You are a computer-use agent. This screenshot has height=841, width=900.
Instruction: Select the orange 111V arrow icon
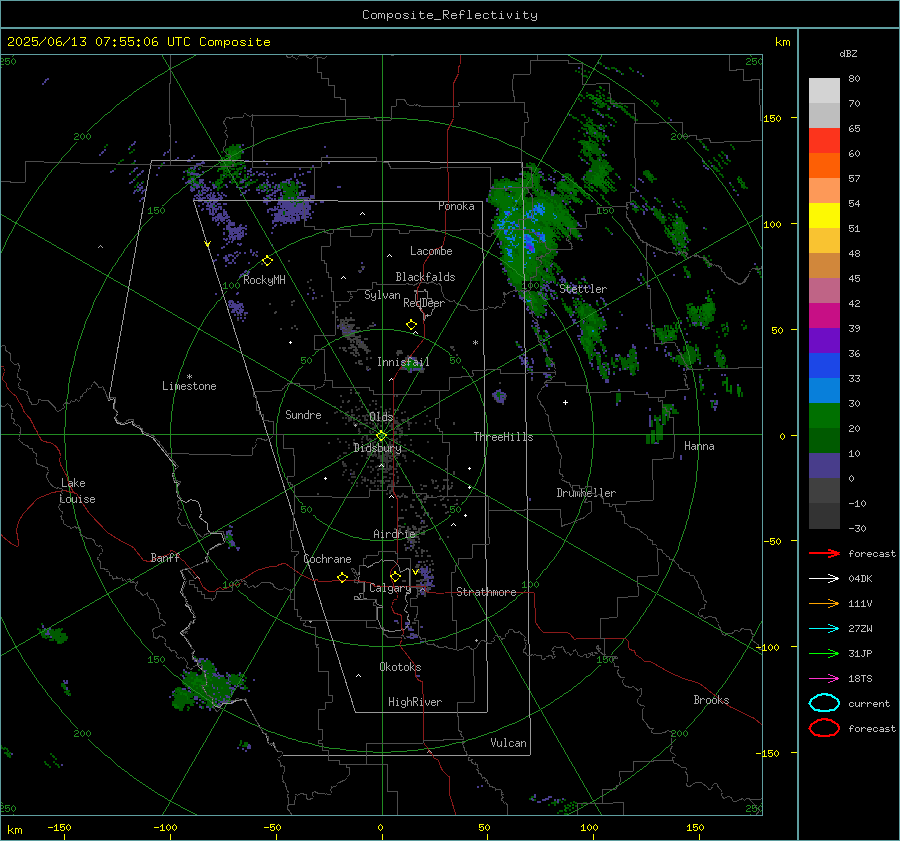(824, 603)
